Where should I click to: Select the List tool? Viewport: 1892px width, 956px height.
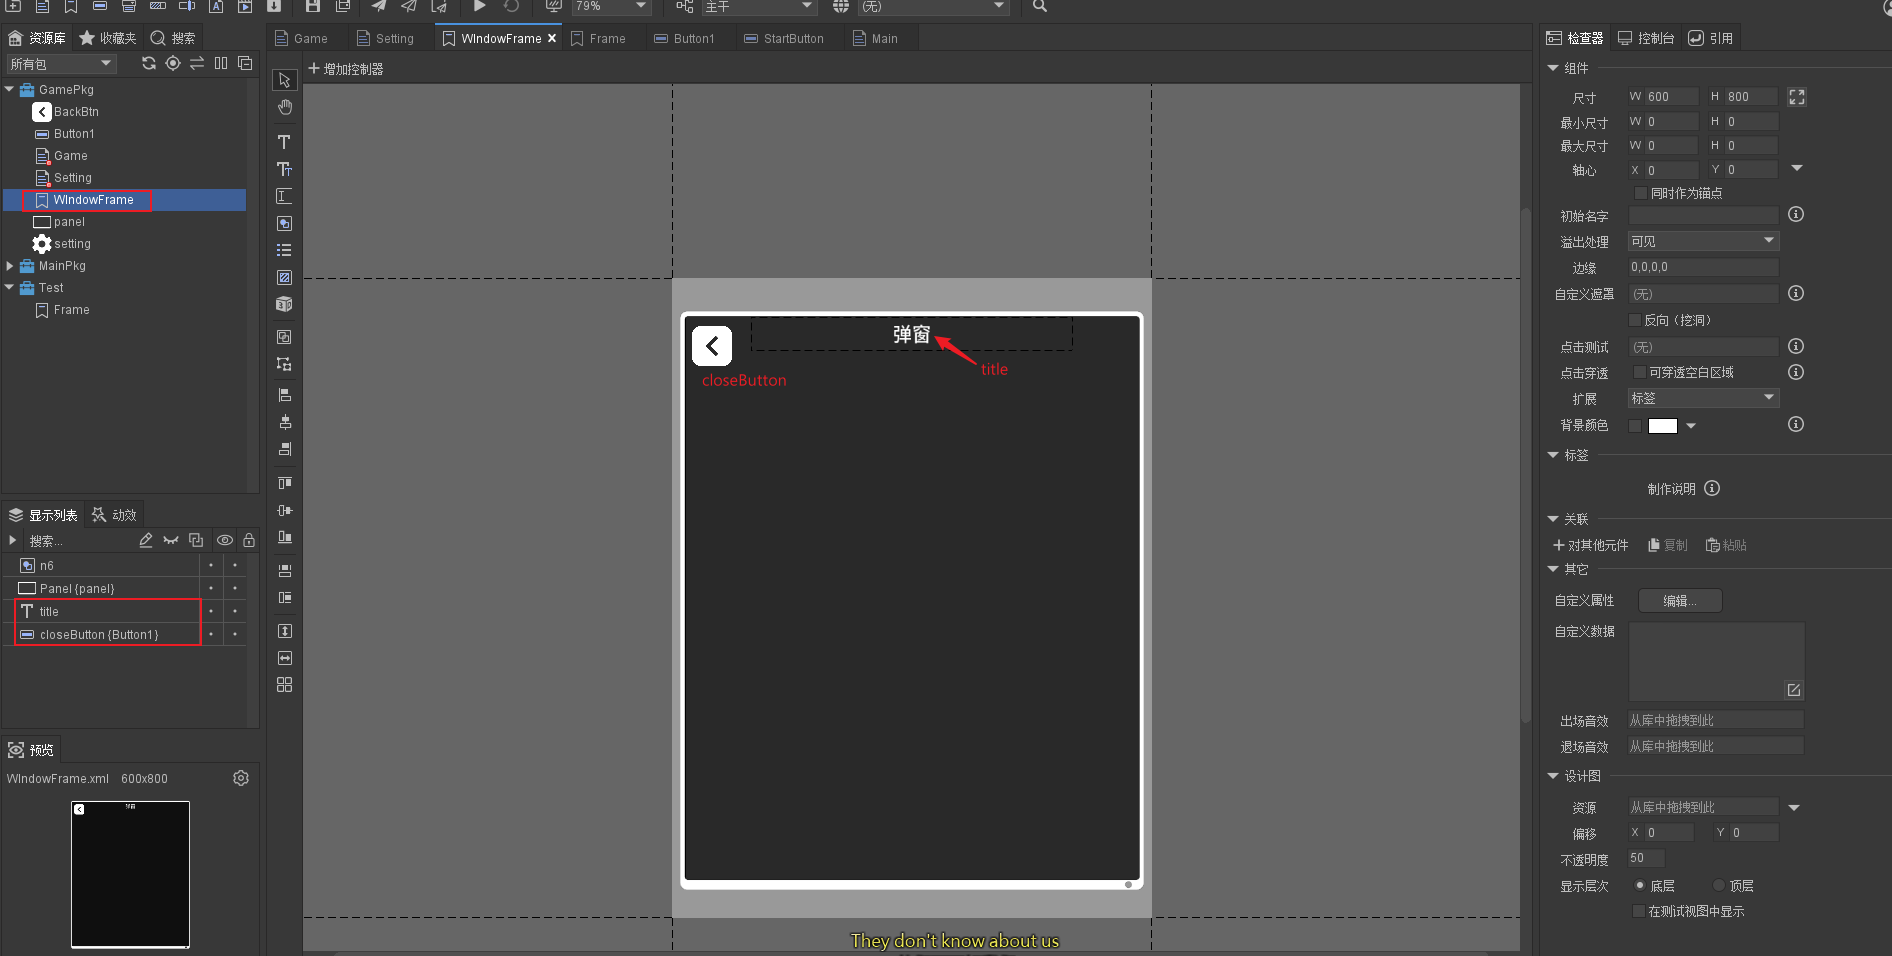click(284, 250)
